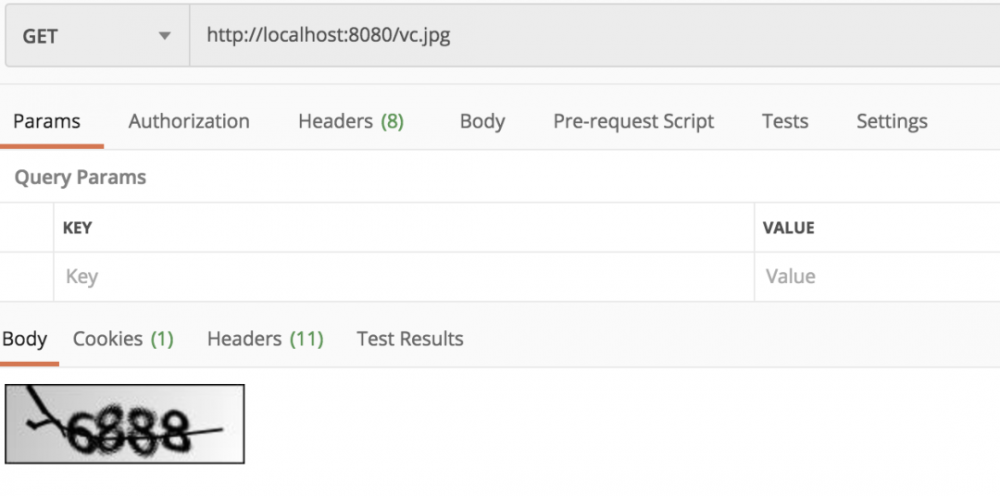Click the localhost:8080/vc.jpg URL field
This screenshot has width=1000, height=496.
(x=590, y=36)
